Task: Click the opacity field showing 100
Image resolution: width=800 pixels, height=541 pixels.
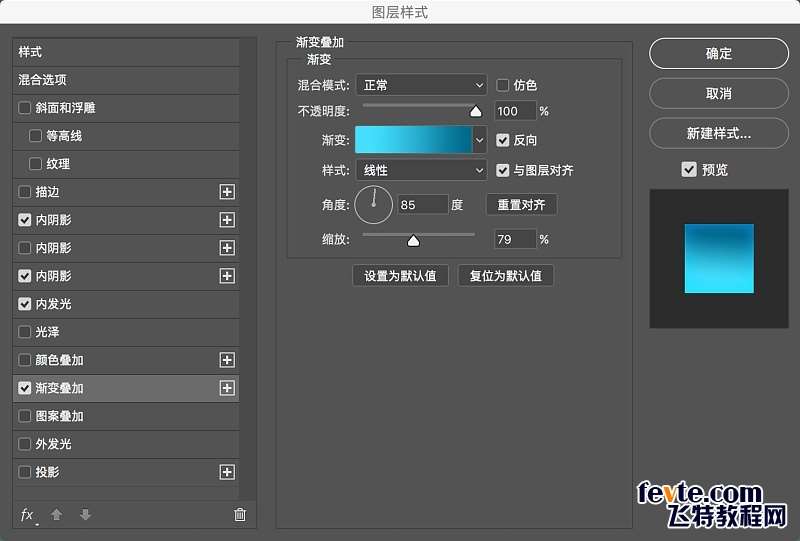Action: (x=515, y=111)
